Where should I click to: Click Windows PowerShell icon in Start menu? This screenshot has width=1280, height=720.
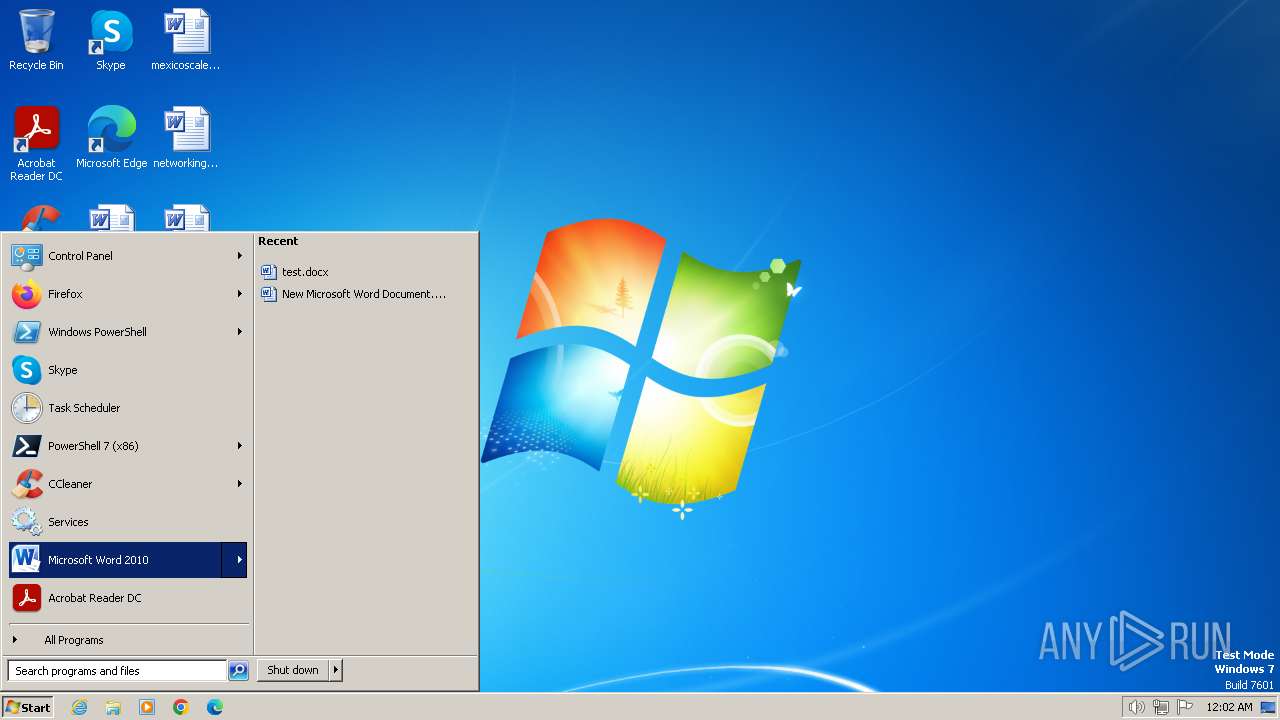27,332
